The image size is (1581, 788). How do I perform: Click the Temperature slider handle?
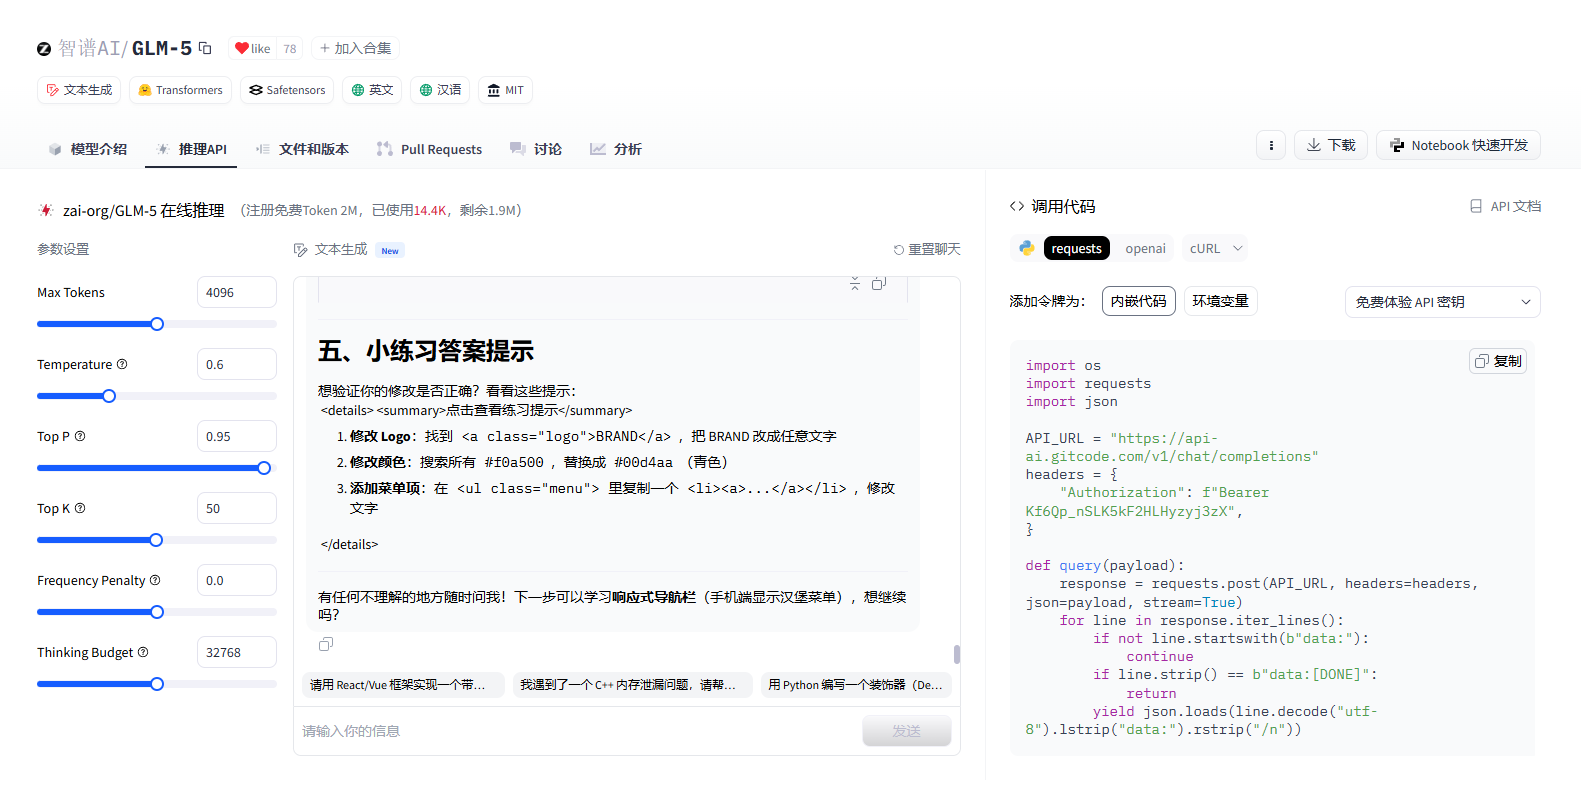coord(109,396)
